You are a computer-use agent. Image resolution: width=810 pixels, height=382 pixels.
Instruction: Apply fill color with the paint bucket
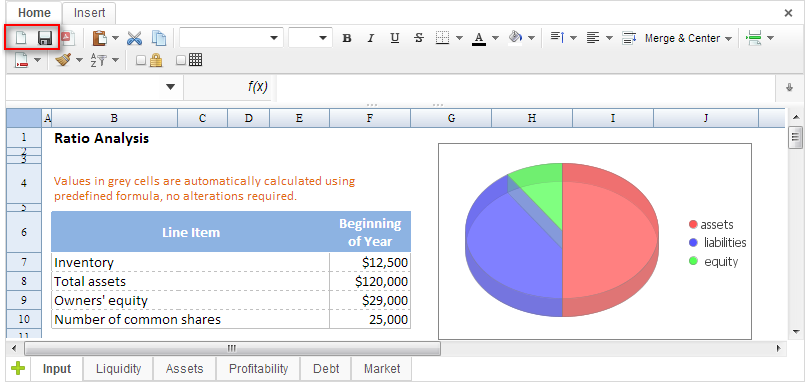point(515,38)
